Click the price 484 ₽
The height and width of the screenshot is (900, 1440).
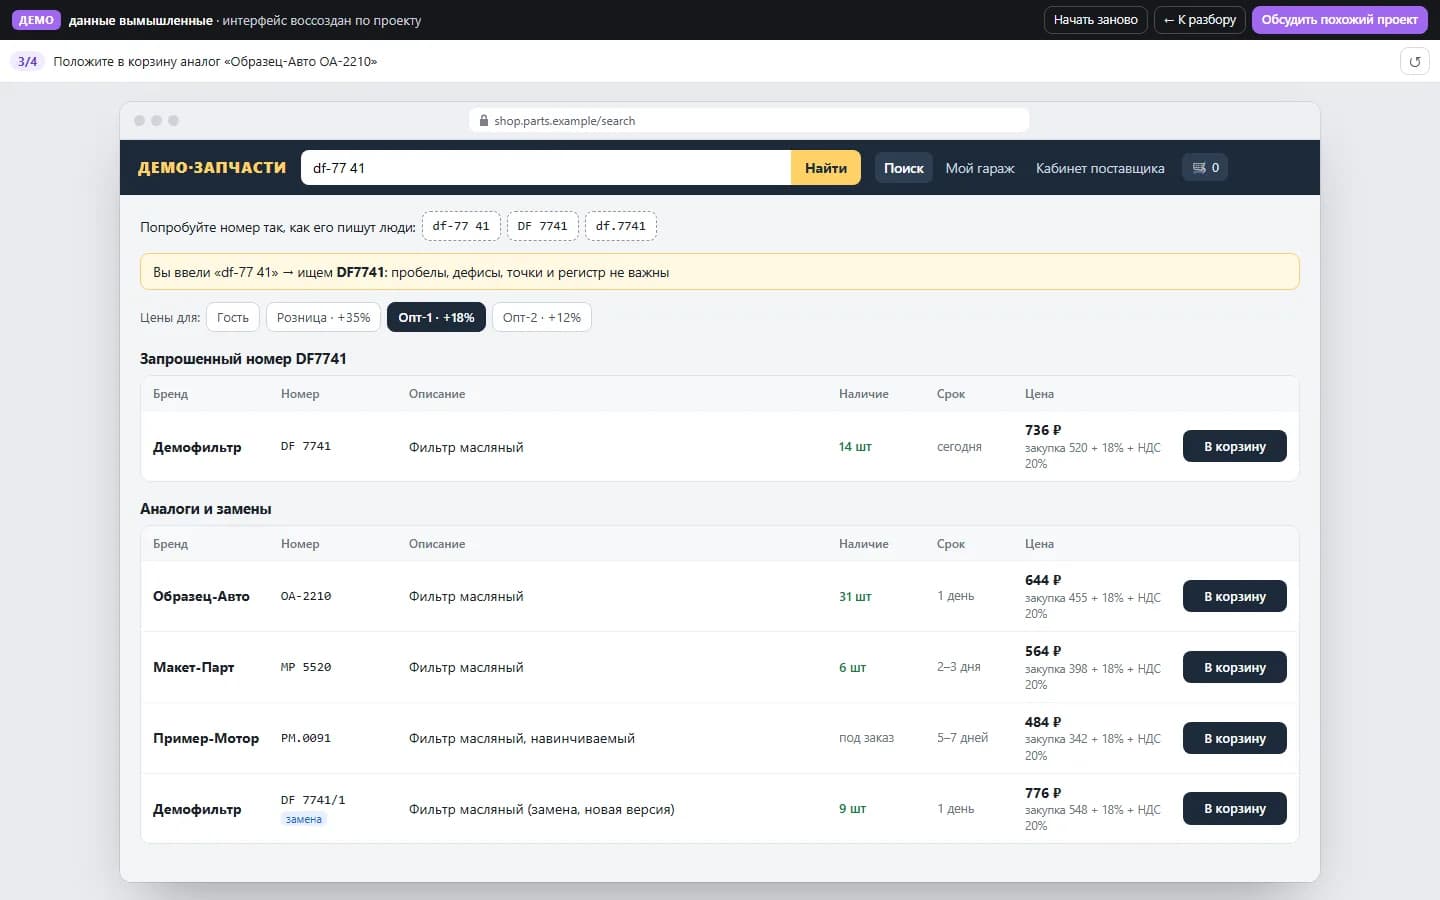pyautogui.click(x=1043, y=722)
